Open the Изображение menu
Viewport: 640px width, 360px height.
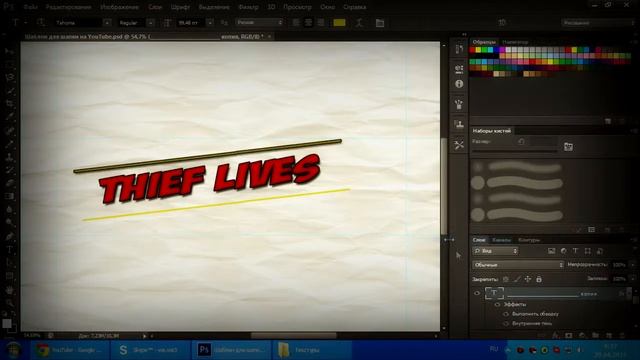click(120, 7)
